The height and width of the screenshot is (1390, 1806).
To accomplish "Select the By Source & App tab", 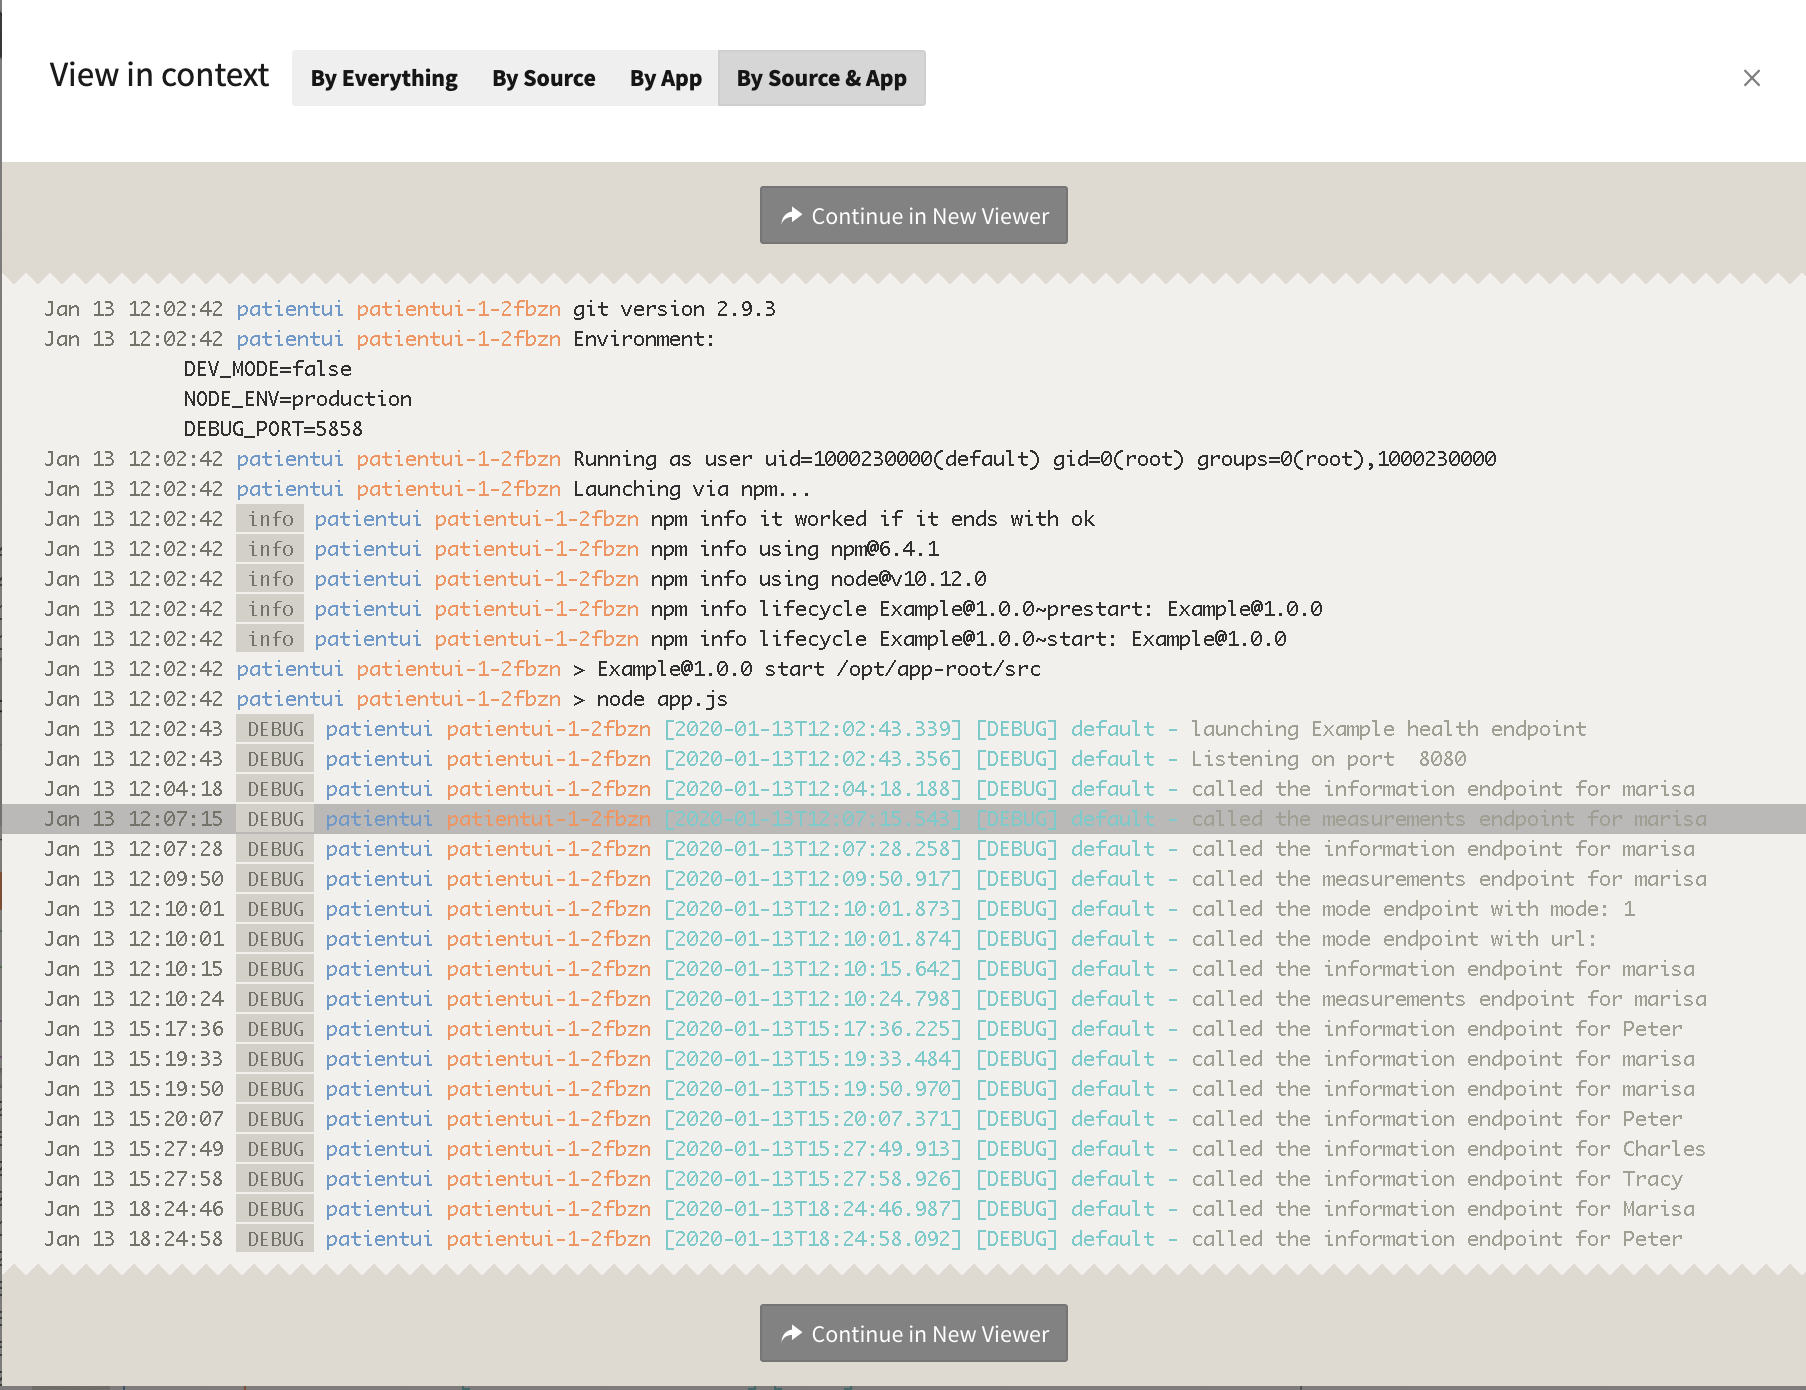I will 821,78.
